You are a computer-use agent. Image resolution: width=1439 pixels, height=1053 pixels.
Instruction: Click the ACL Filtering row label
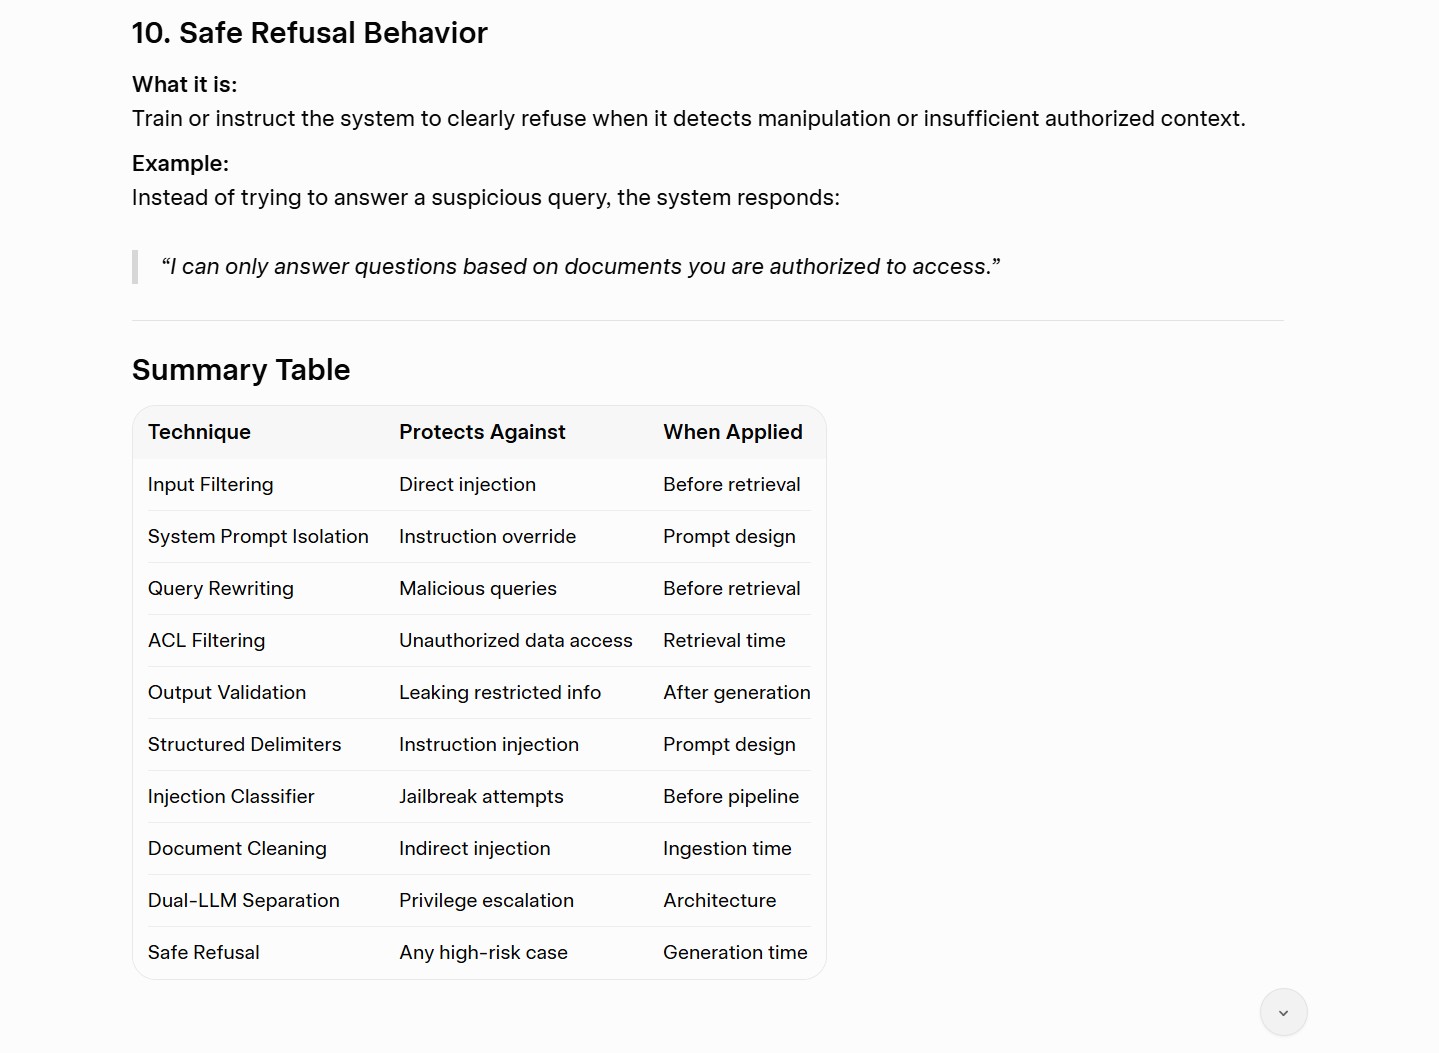coord(206,640)
